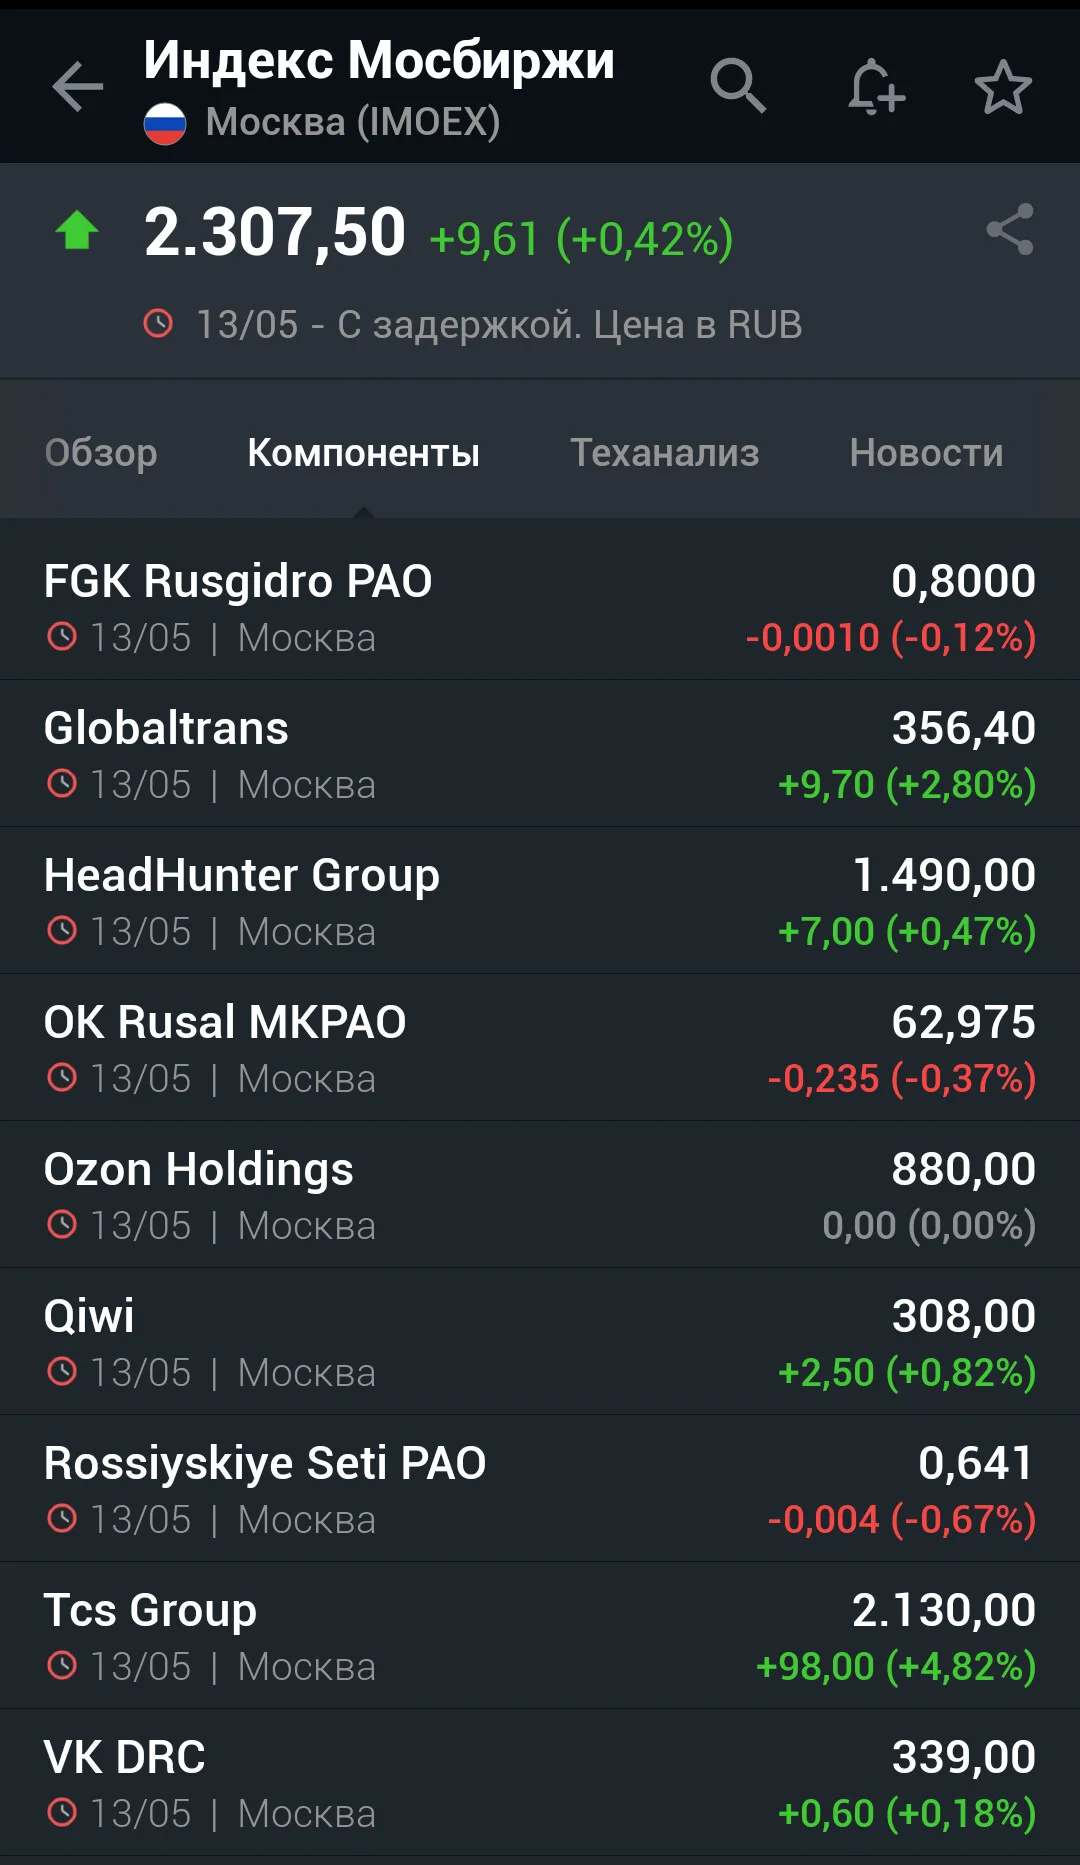Open the search magnifier icon

[x=738, y=86]
